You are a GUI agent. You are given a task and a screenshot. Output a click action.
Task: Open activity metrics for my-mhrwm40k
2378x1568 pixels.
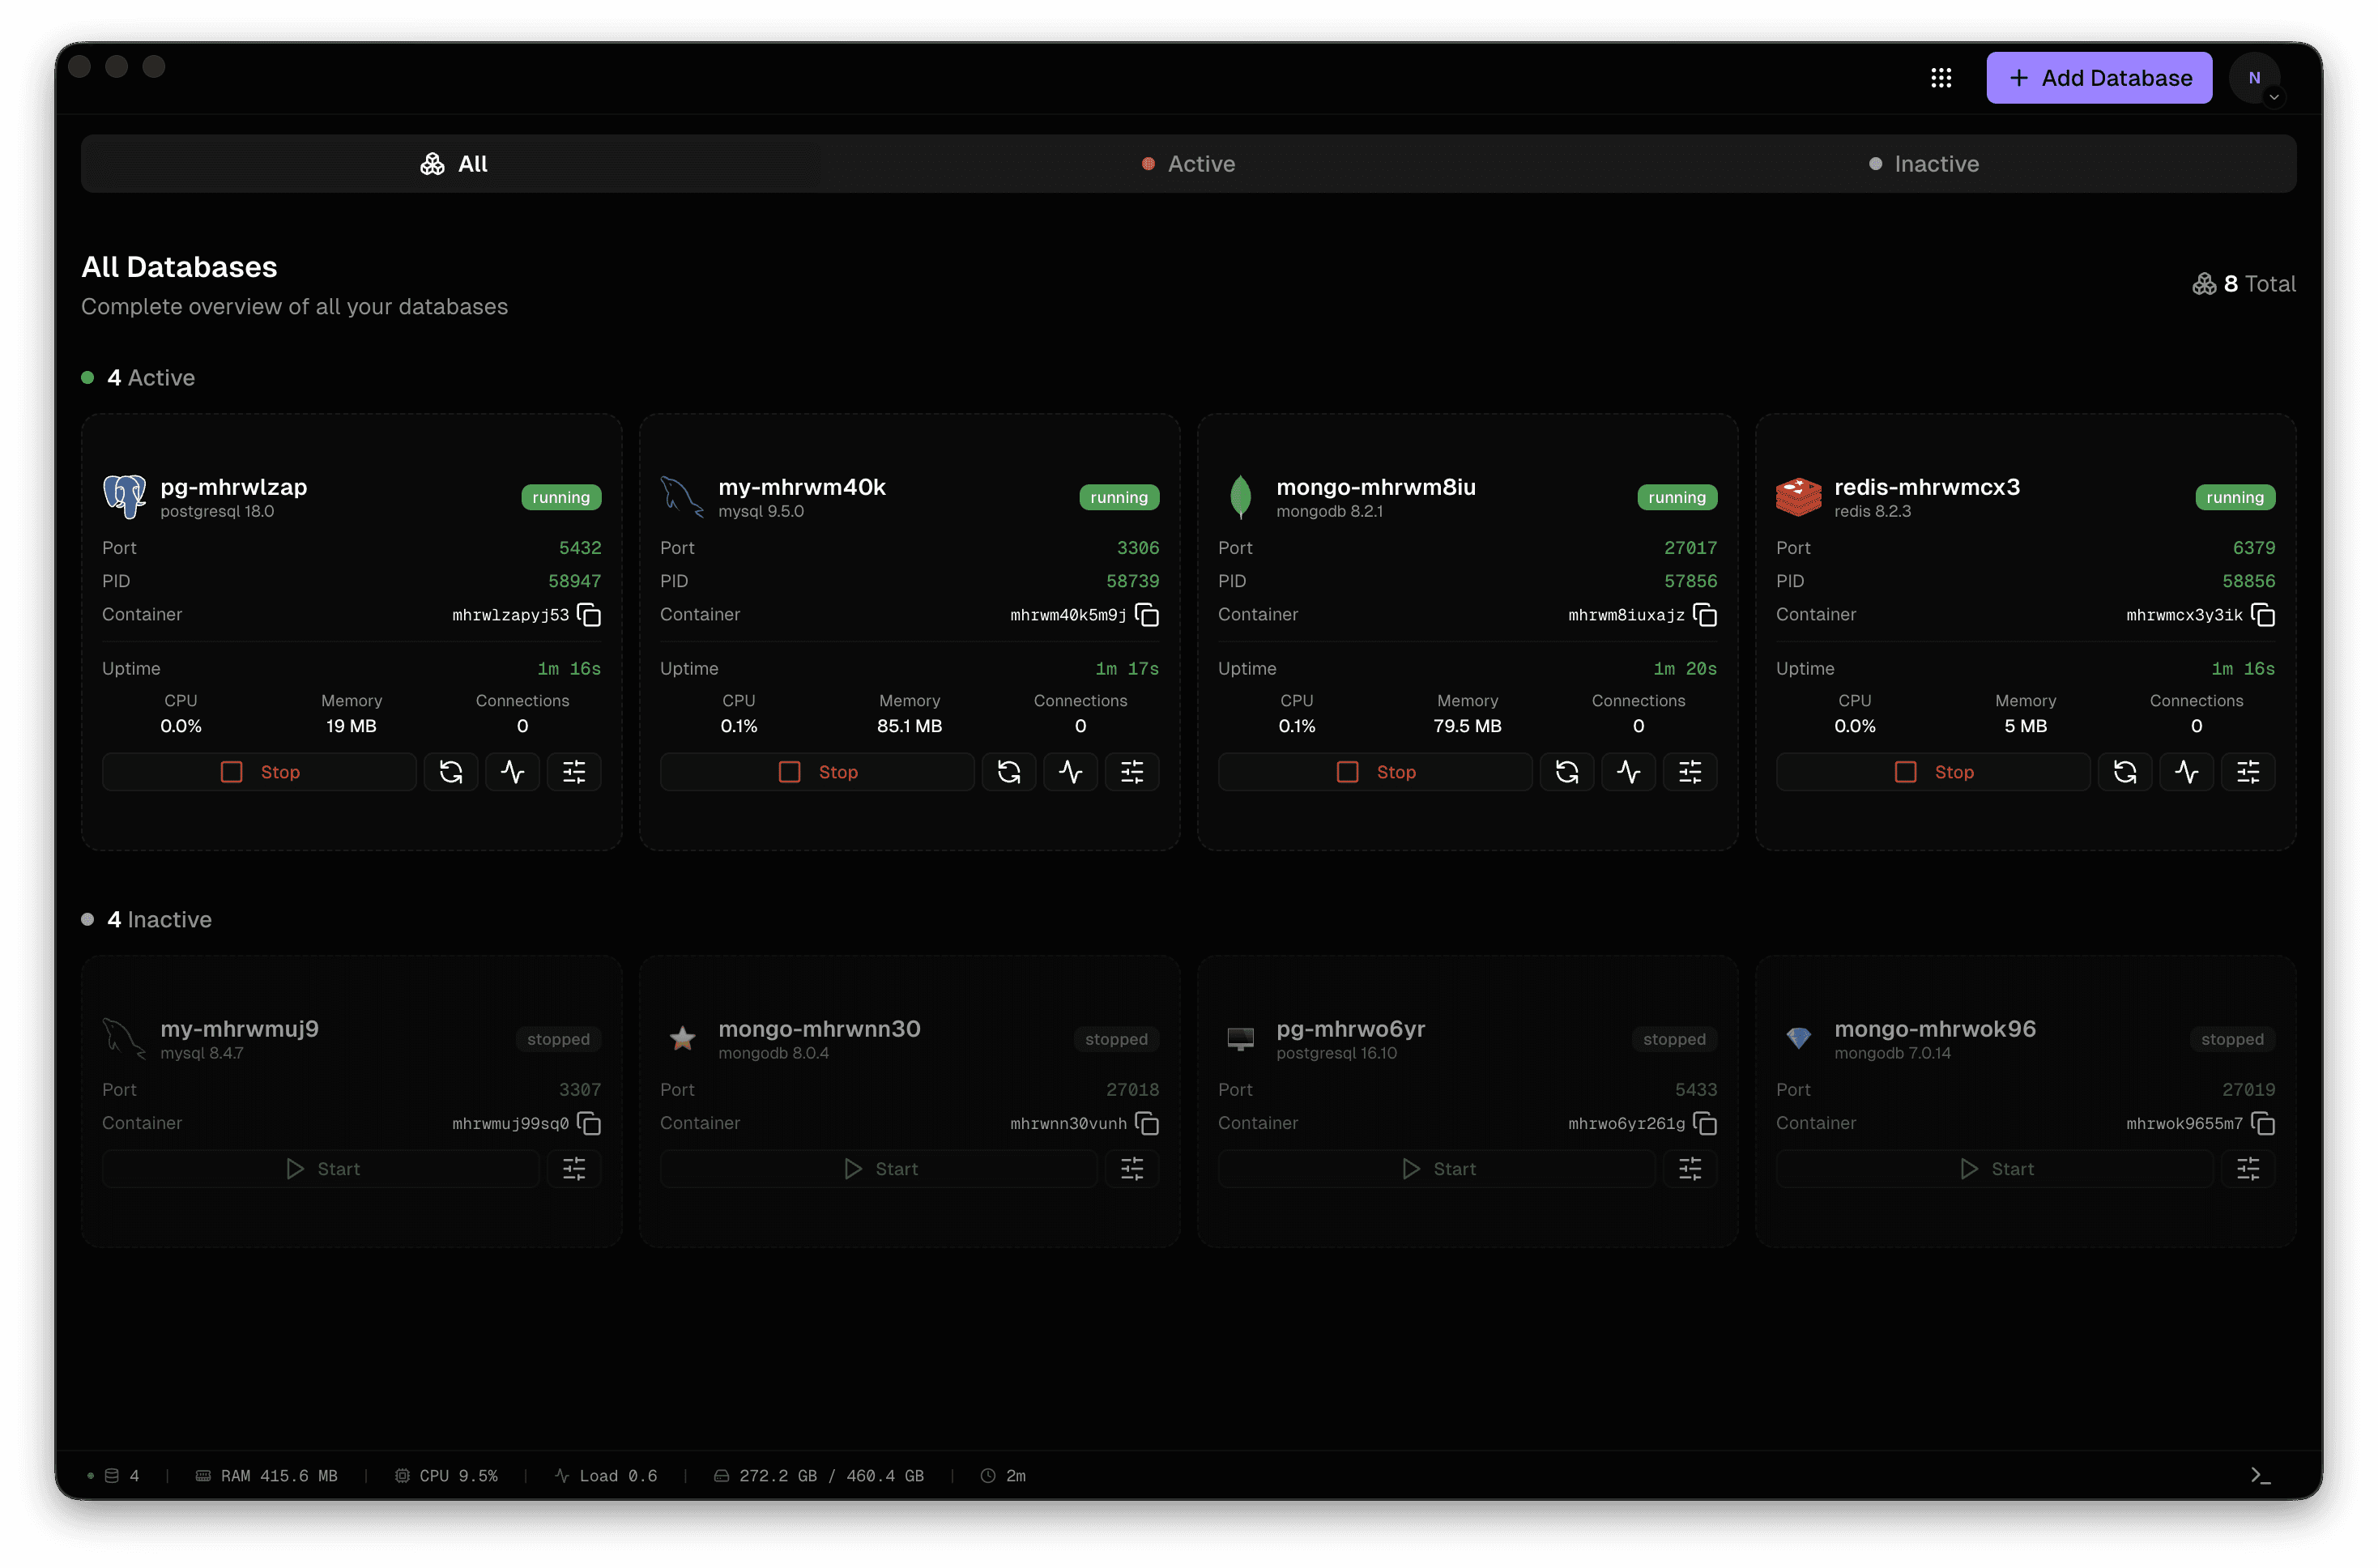(x=1070, y=771)
